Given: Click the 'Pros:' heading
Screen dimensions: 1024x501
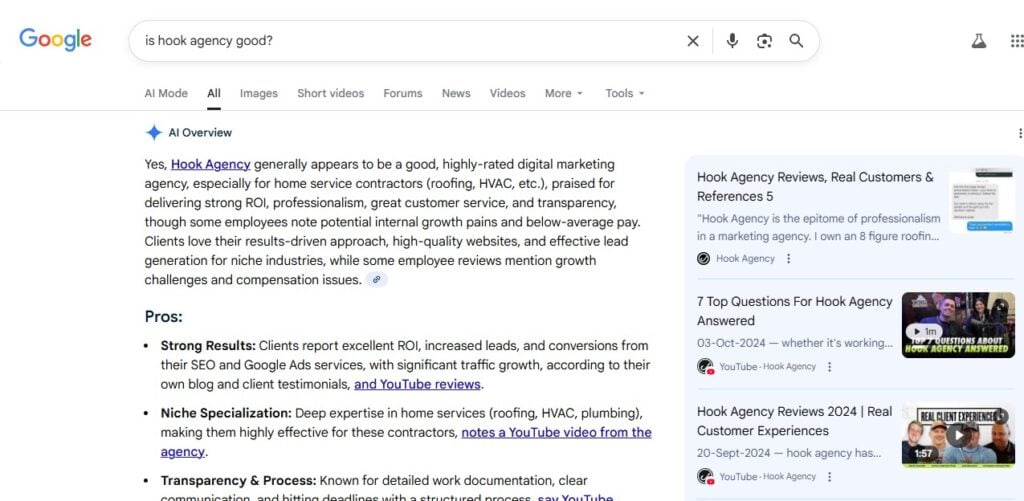Looking at the screenshot, I should click(x=163, y=317).
